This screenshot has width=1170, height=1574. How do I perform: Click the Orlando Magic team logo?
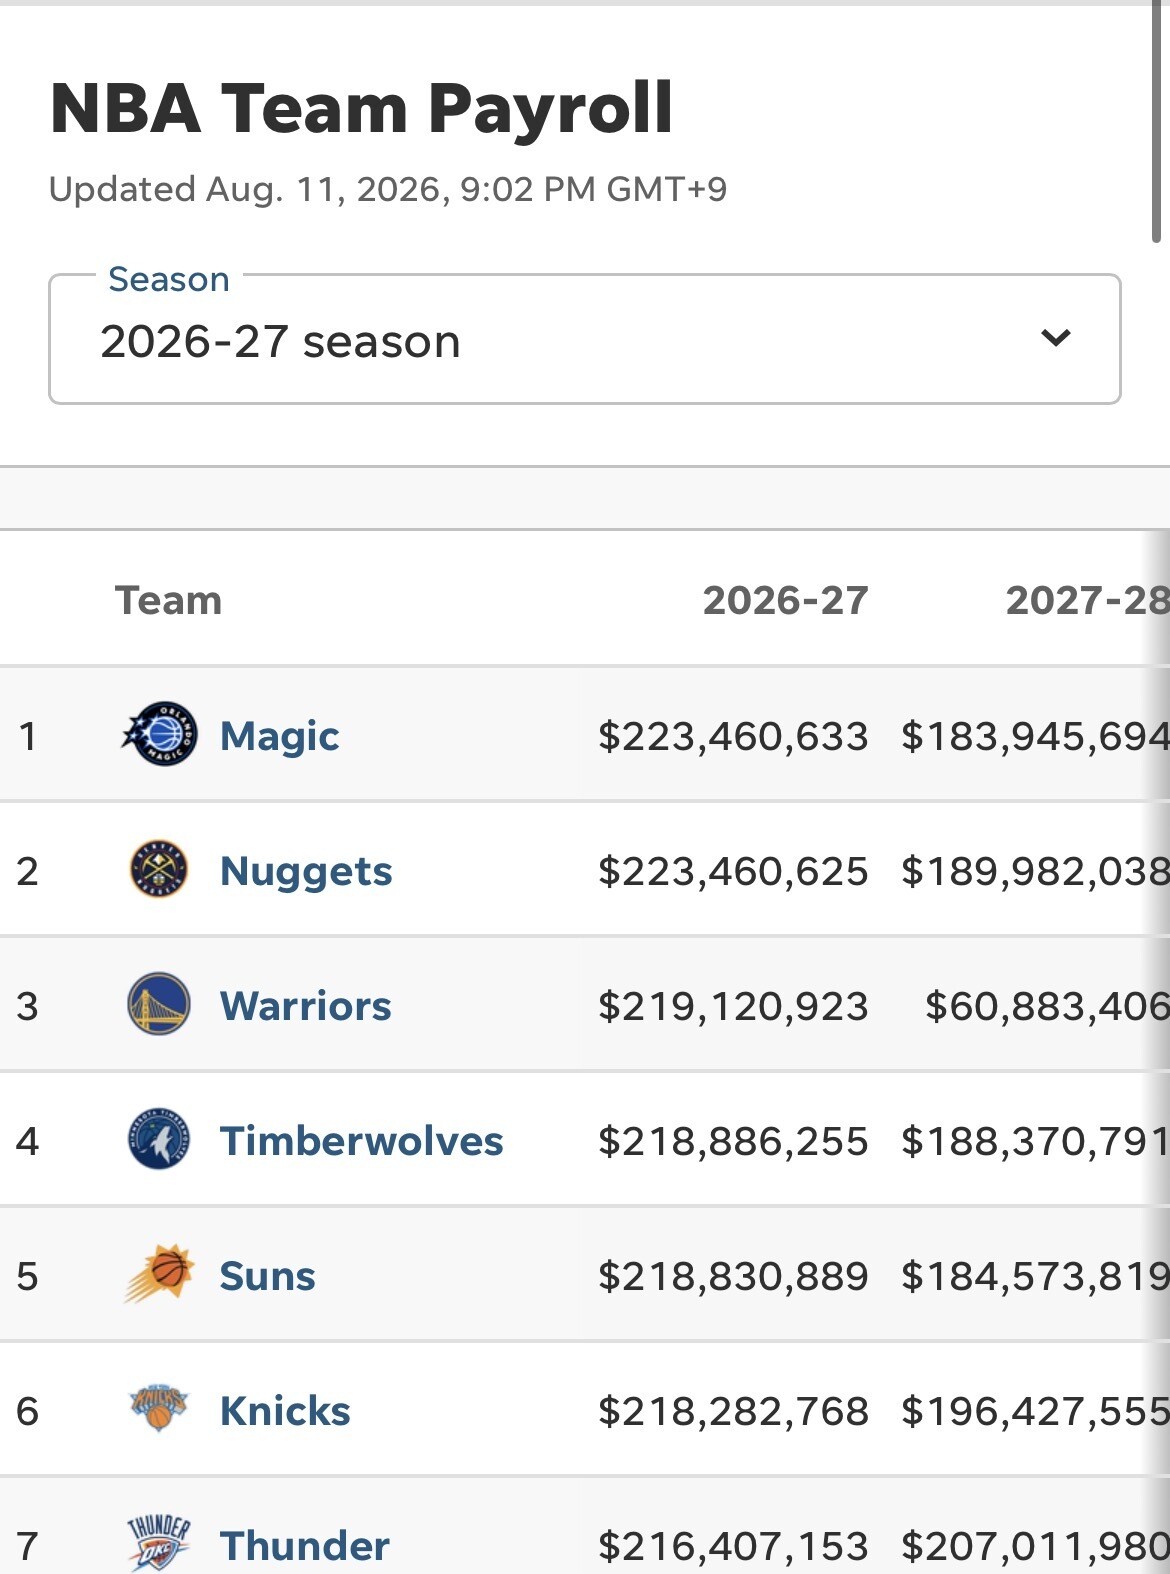pos(159,735)
